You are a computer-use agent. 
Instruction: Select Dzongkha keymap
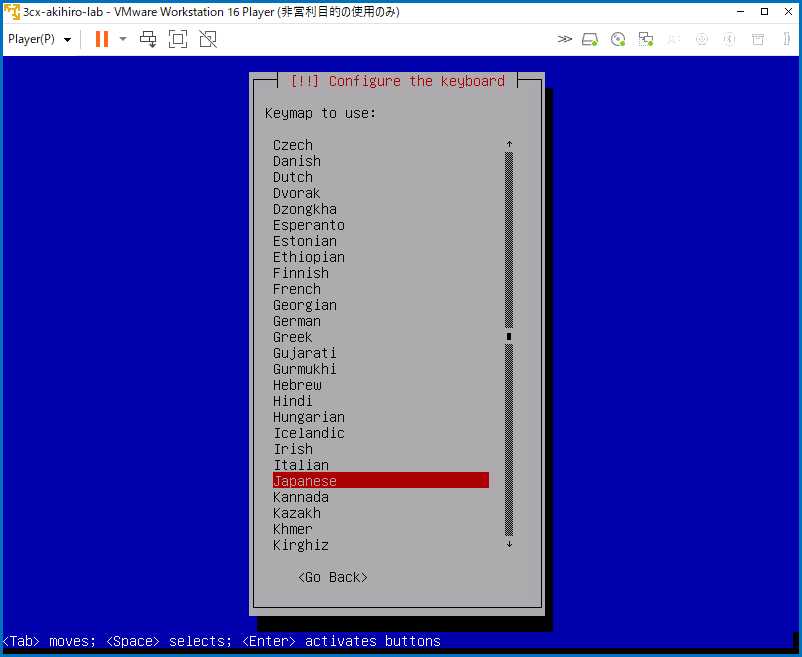(x=381, y=209)
